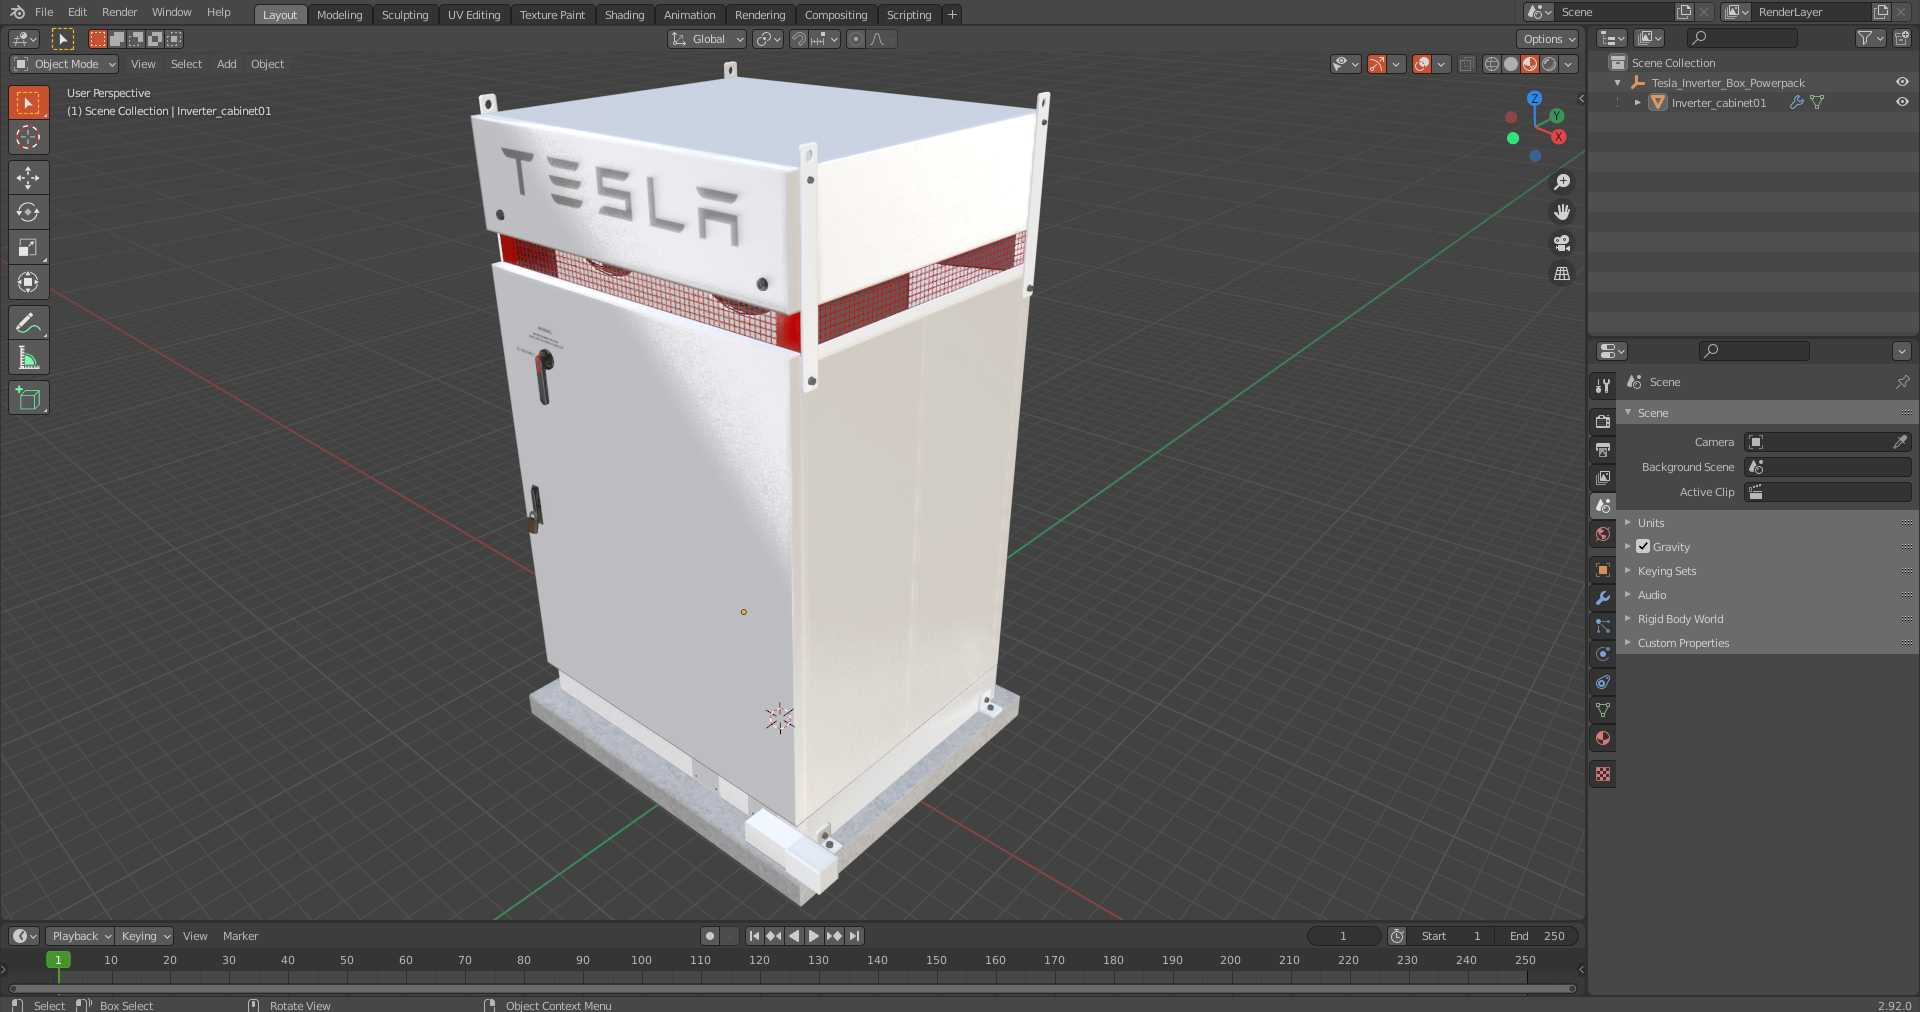Open the Material properties tab
This screenshot has height=1012, width=1920.
coord(1603,738)
